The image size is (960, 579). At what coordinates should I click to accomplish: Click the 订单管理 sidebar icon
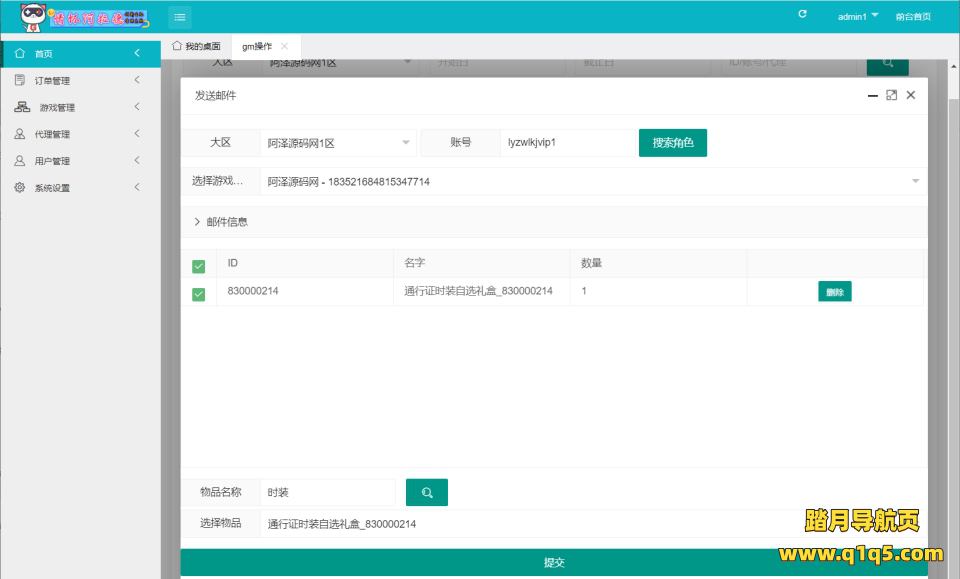click(20, 80)
